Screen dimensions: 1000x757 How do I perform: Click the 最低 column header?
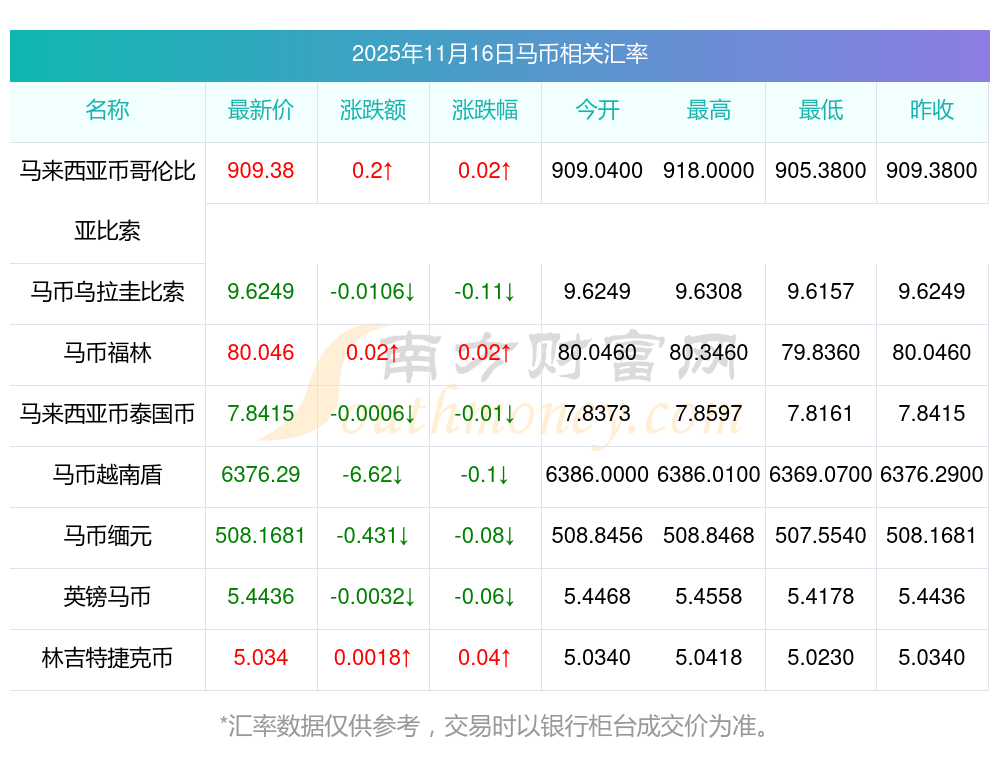[x=821, y=110]
